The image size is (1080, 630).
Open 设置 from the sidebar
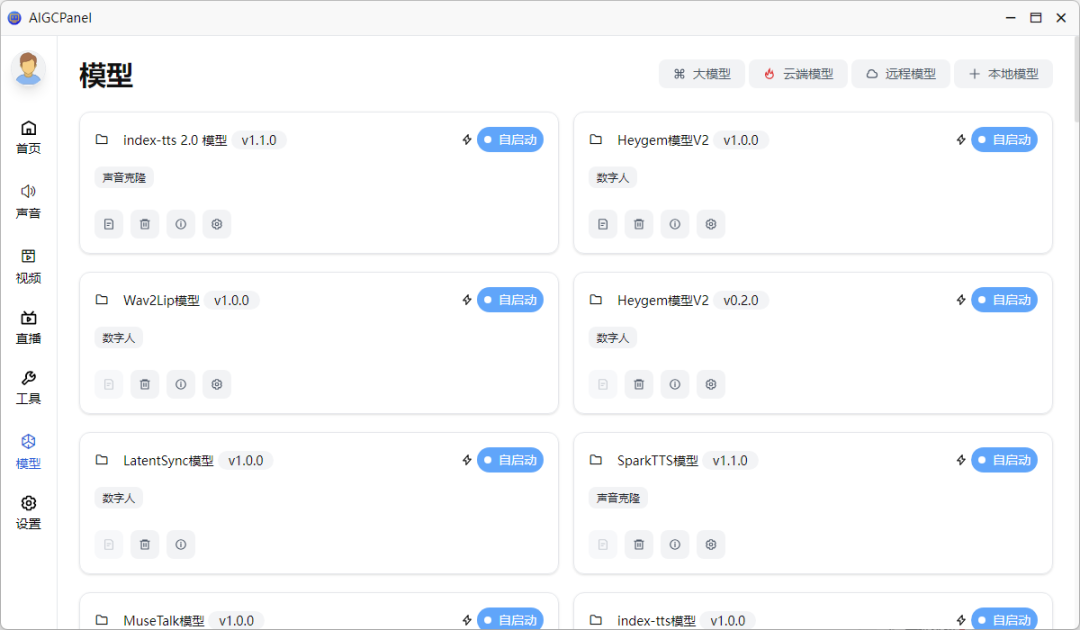click(x=28, y=512)
